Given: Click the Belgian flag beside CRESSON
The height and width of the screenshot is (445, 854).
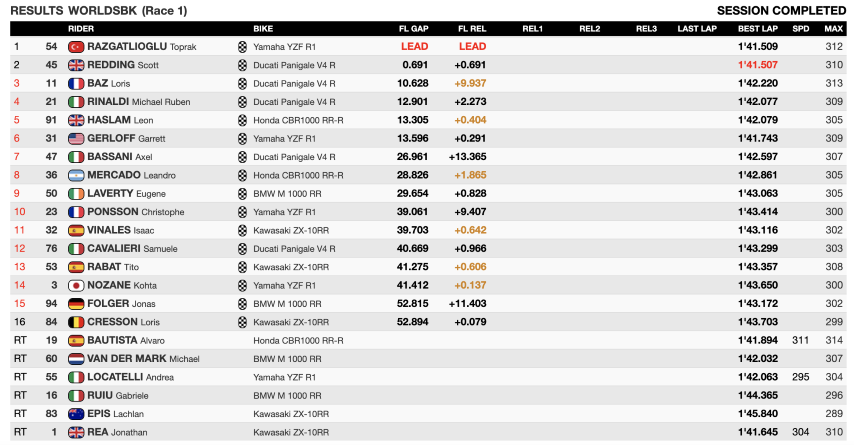Looking at the screenshot, I should tap(76, 322).
